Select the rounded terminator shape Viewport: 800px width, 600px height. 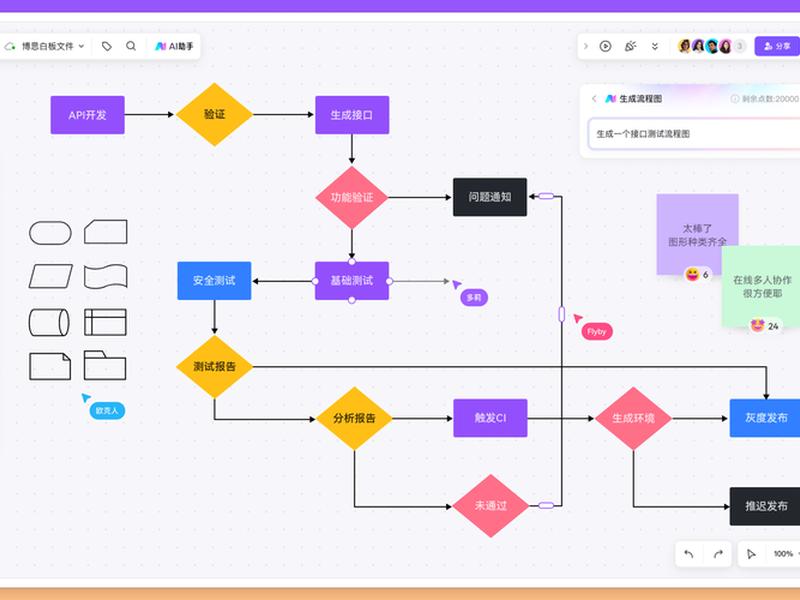[51, 233]
